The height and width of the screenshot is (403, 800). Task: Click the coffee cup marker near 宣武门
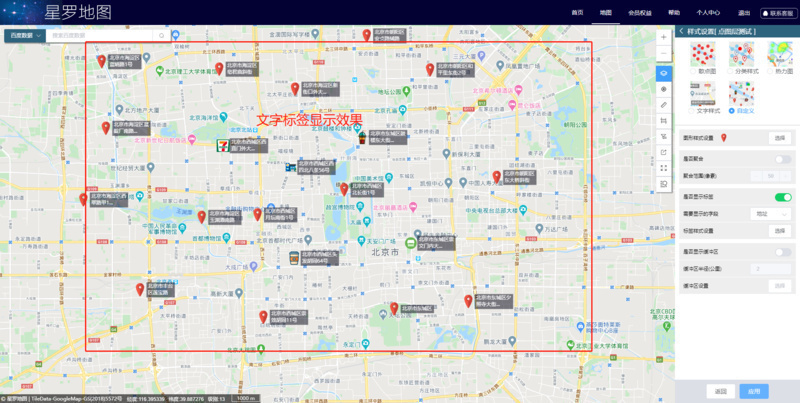pos(294,258)
